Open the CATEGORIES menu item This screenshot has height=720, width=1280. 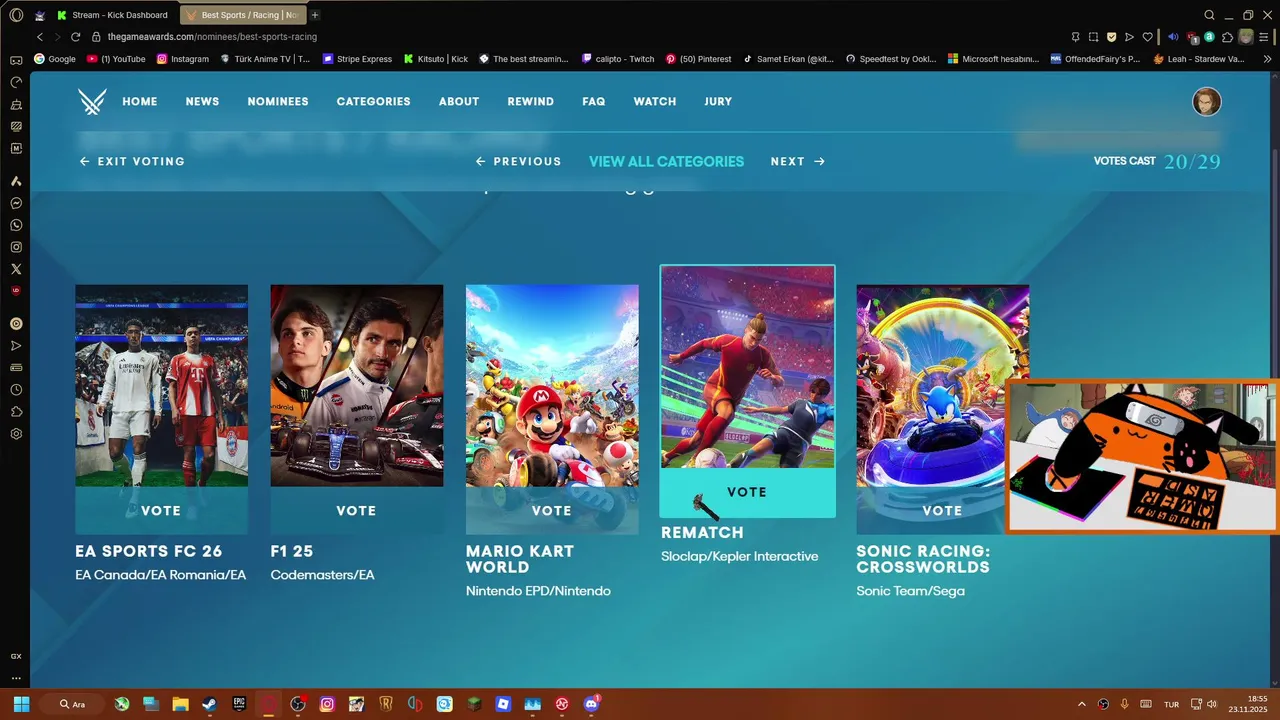pos(373,101)
